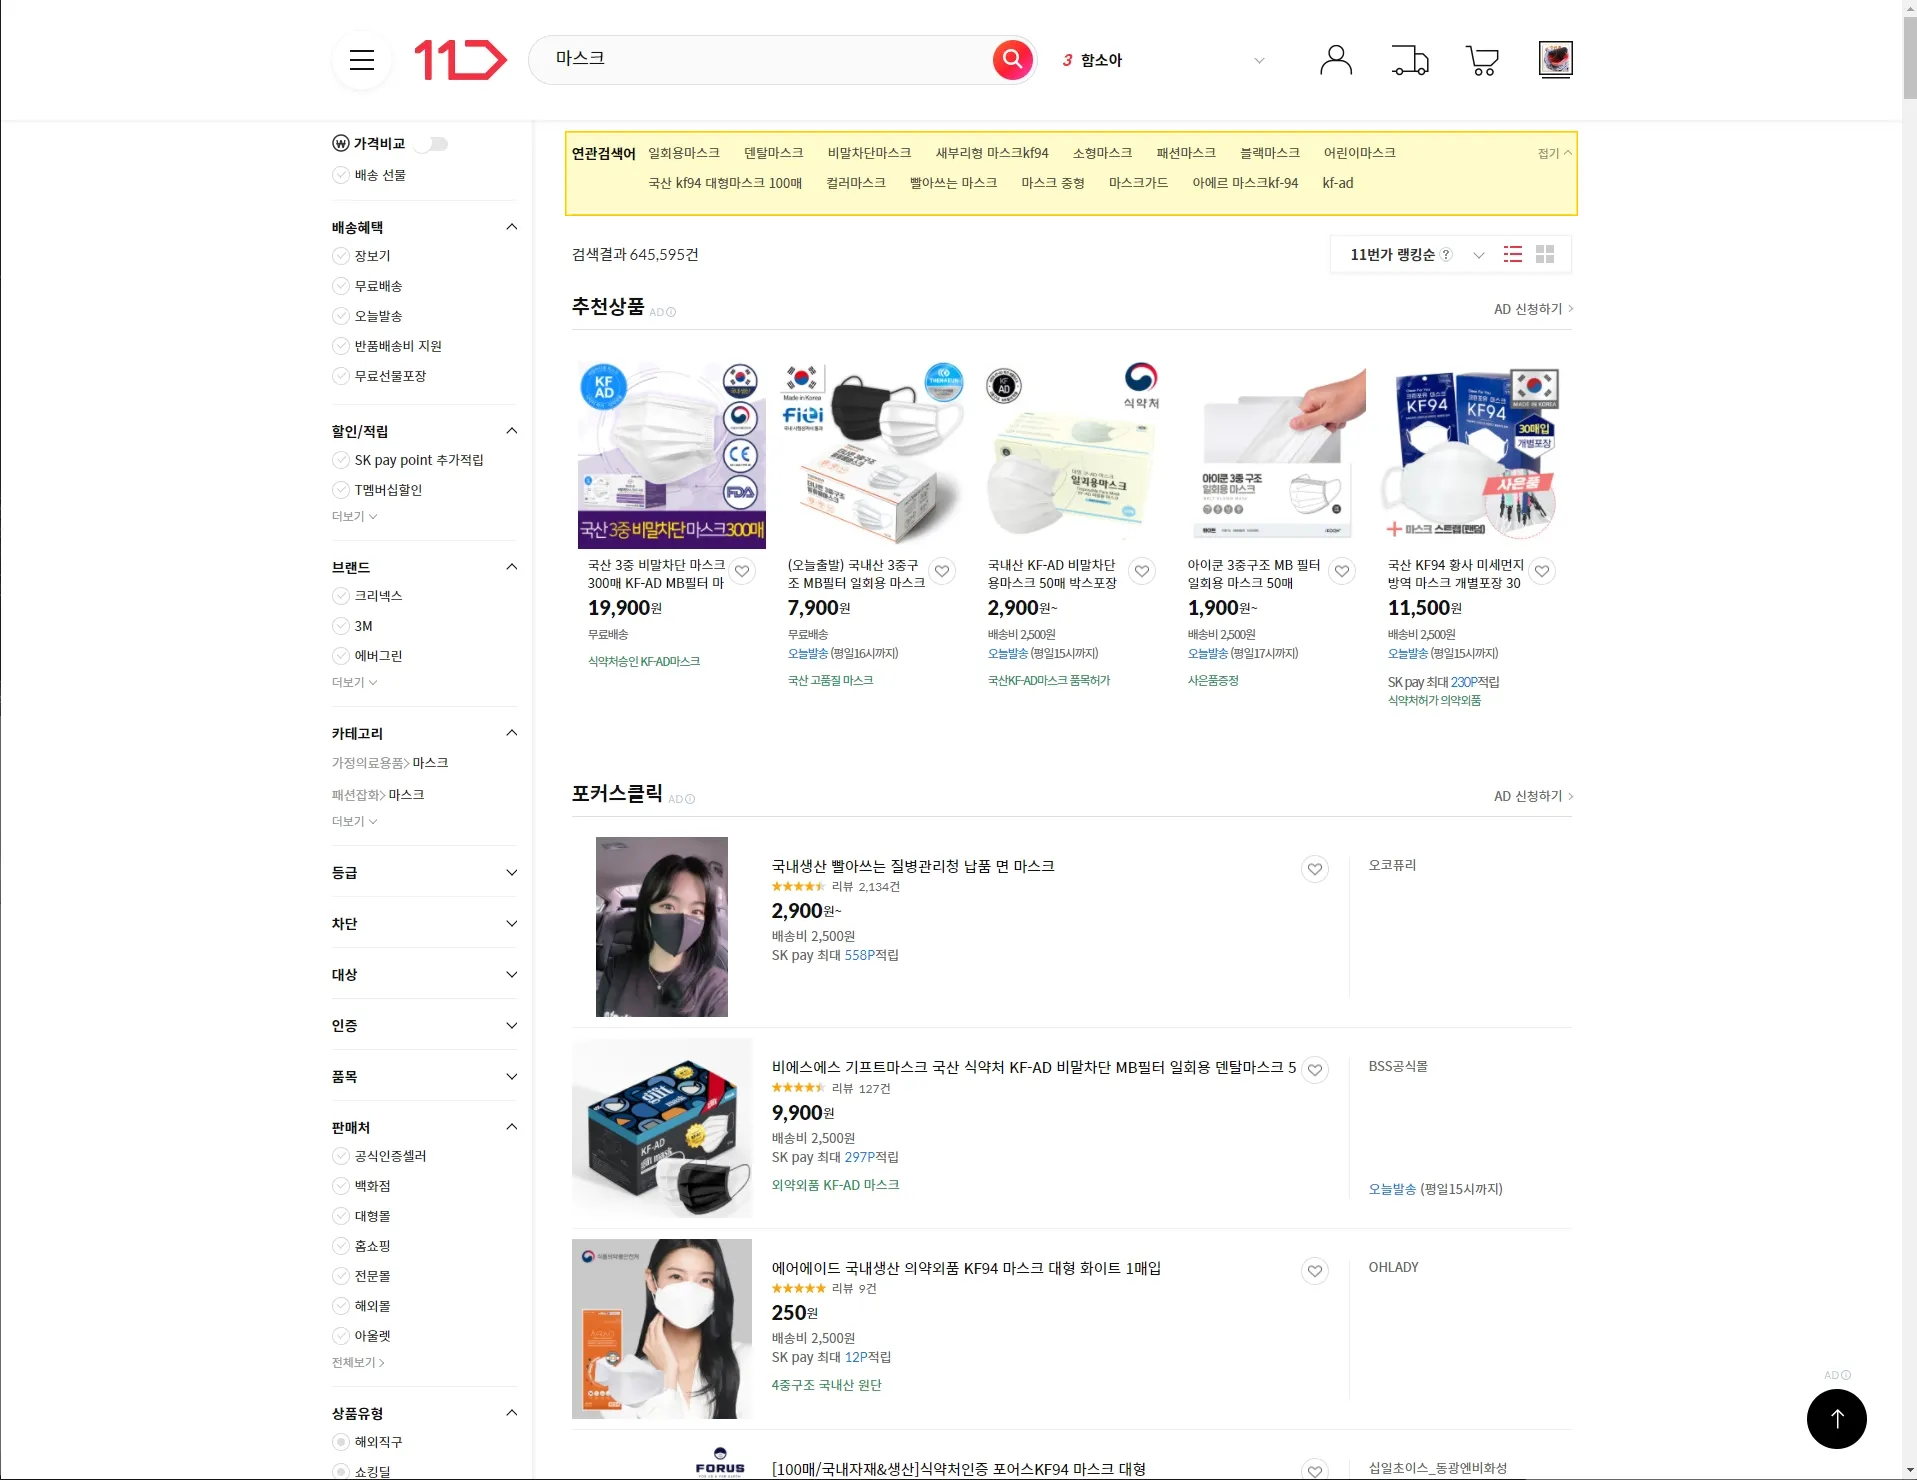Like the 국산 KF94 황사 11,500원 product
Image resolution: width=1917 pixels, height=1480 pixels.
(1542, 571)
